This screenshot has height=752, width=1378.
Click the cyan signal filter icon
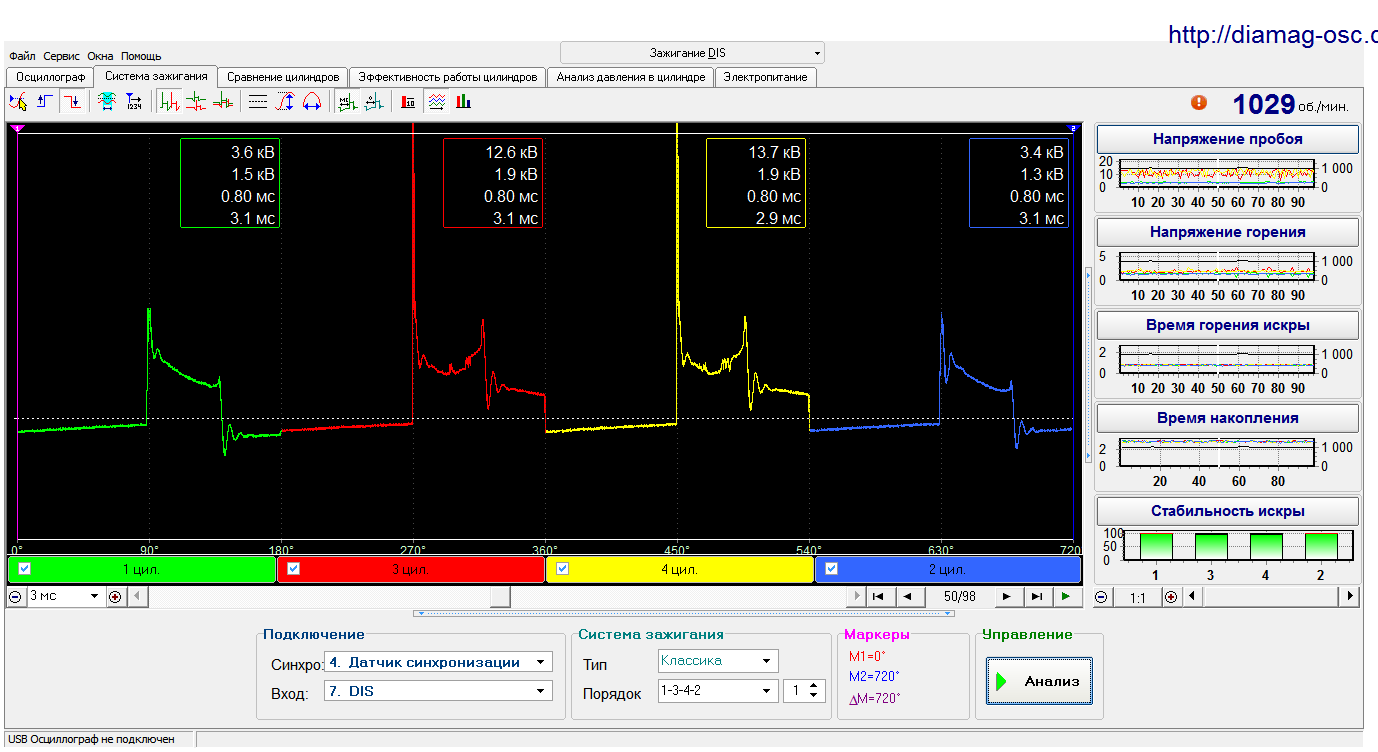pyautogui.click(x=106, y=101)
